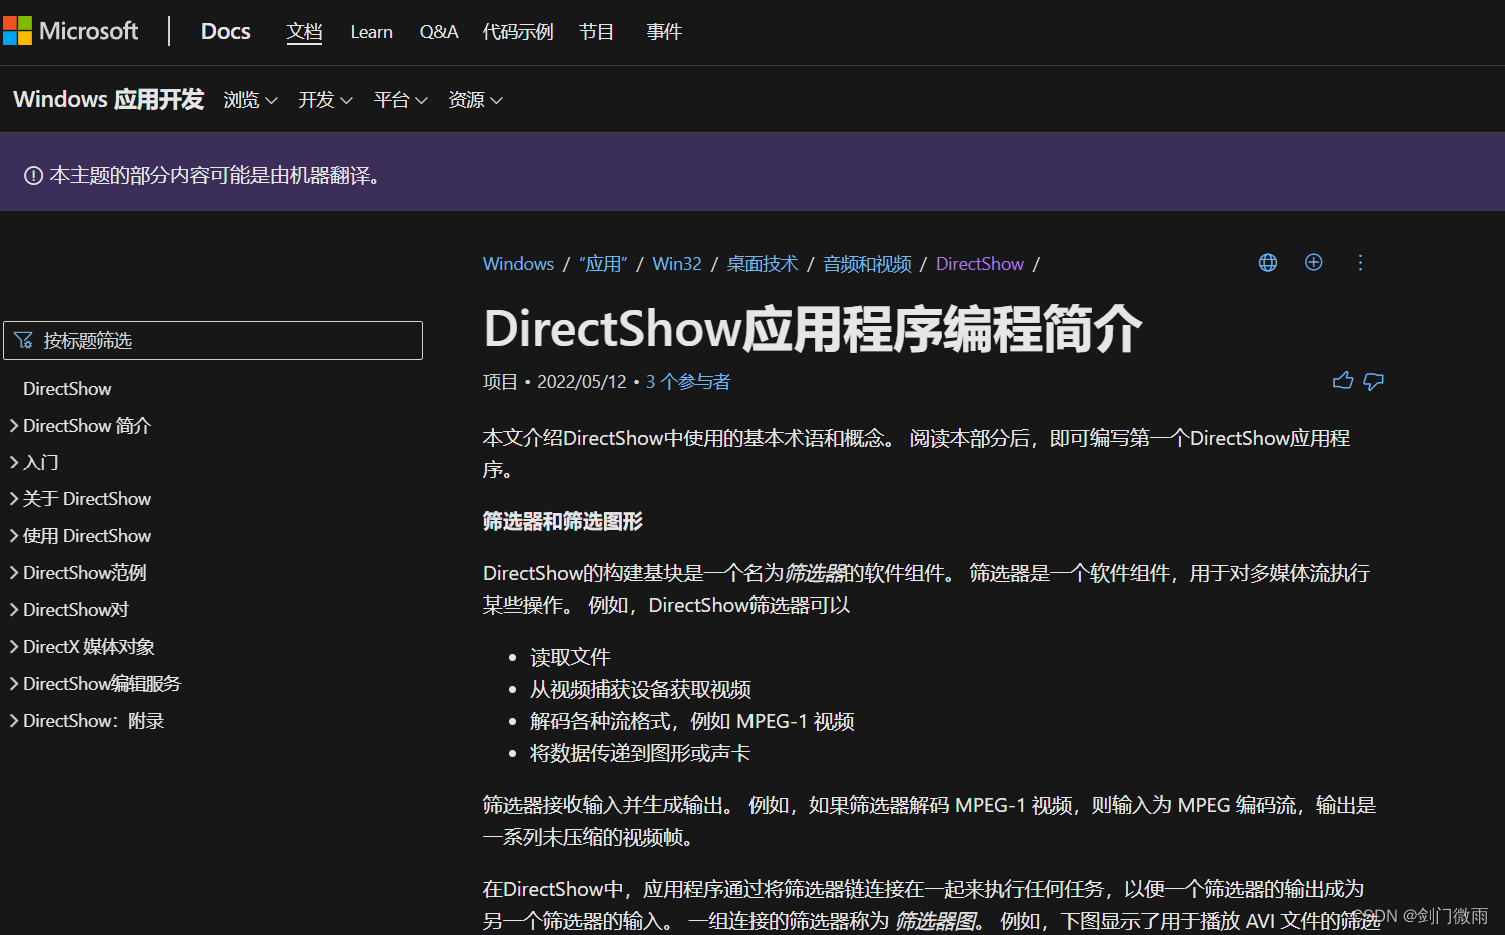Click the 筛选器和筛选图形 subheading

(x=563, y=521)
